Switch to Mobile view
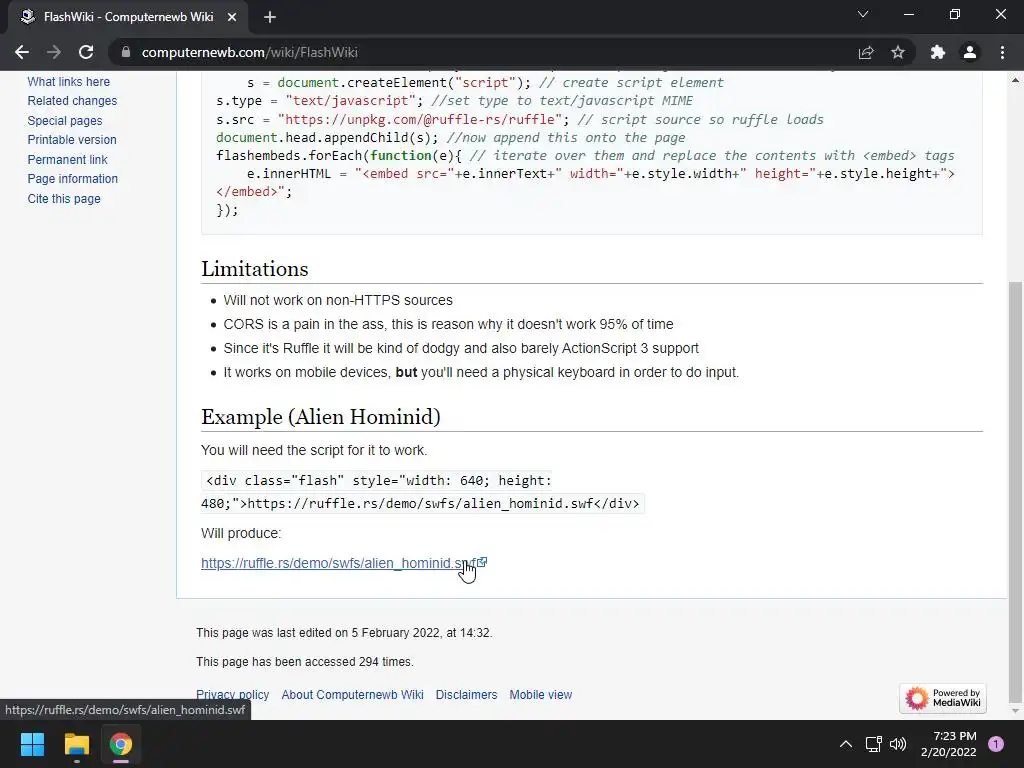1024x768 pixels. [x=541, y=695]
